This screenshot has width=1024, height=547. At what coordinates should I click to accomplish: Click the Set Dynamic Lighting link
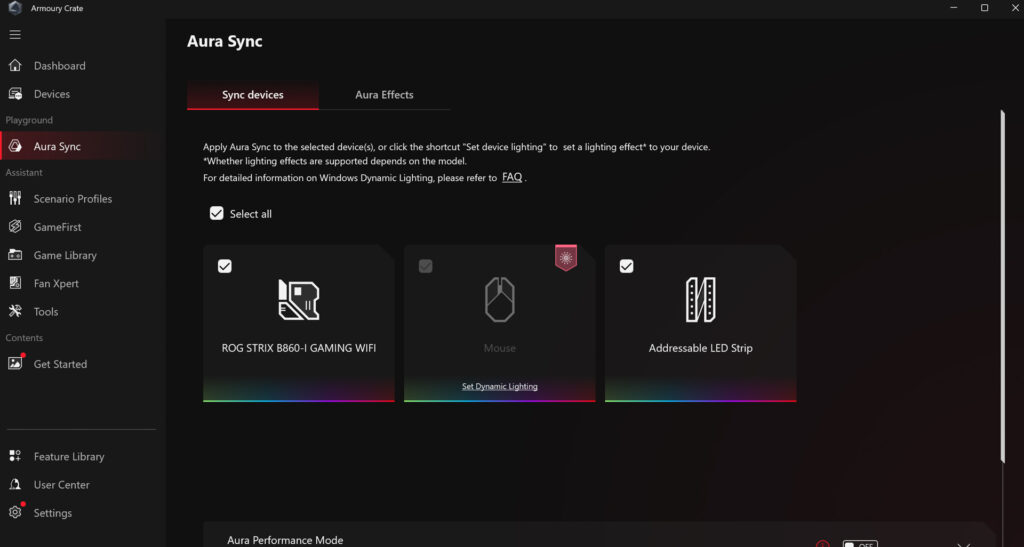[x=500, y=386]
